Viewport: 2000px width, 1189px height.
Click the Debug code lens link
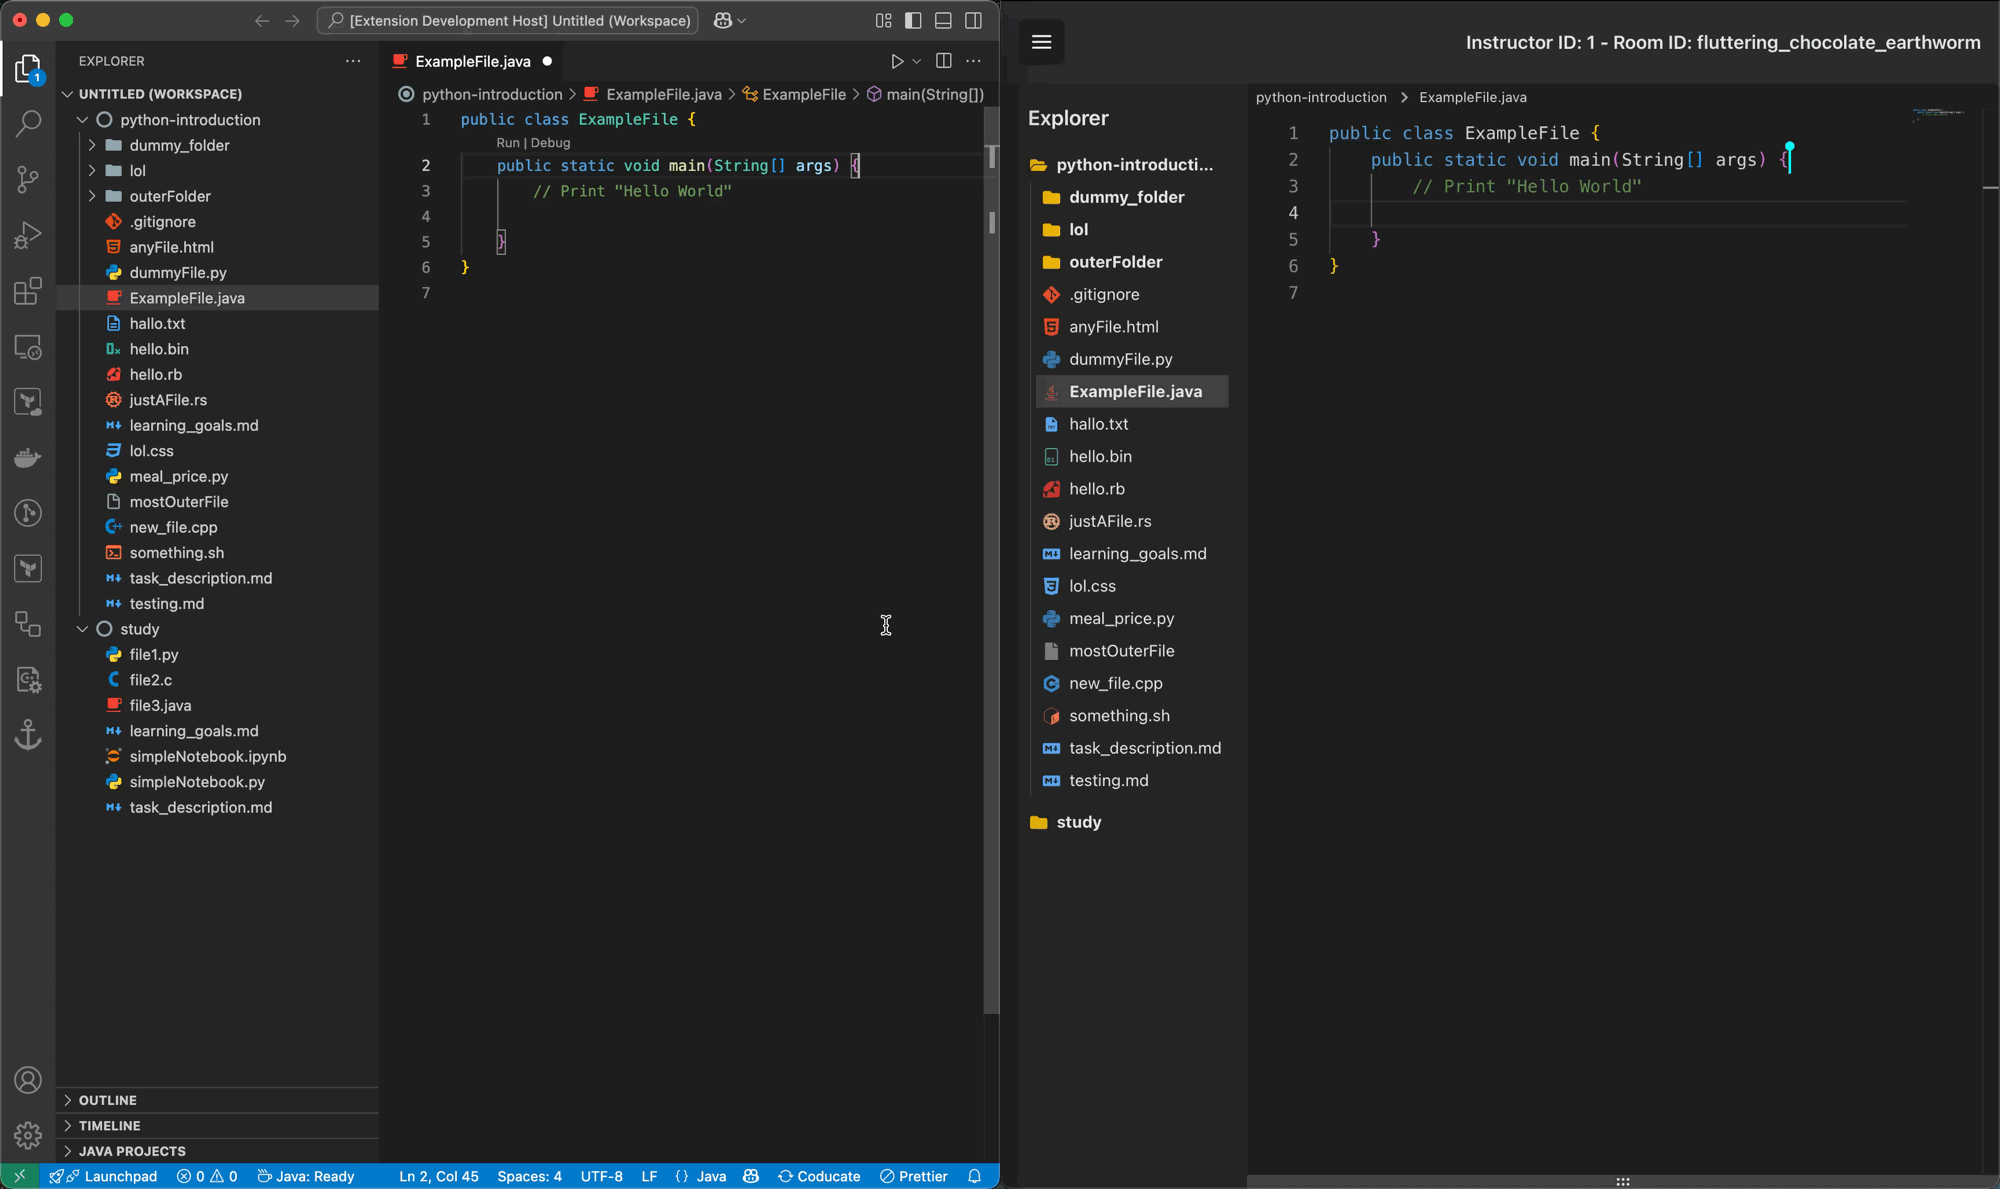550,143
